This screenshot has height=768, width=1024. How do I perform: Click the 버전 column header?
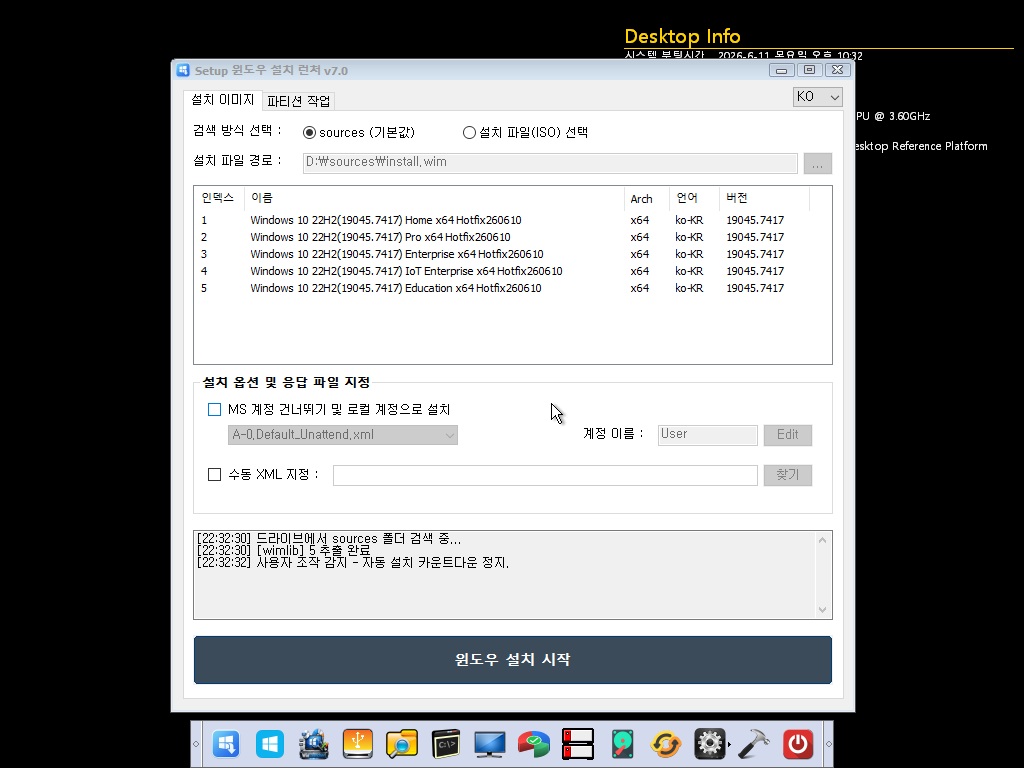tap(765, 198)
